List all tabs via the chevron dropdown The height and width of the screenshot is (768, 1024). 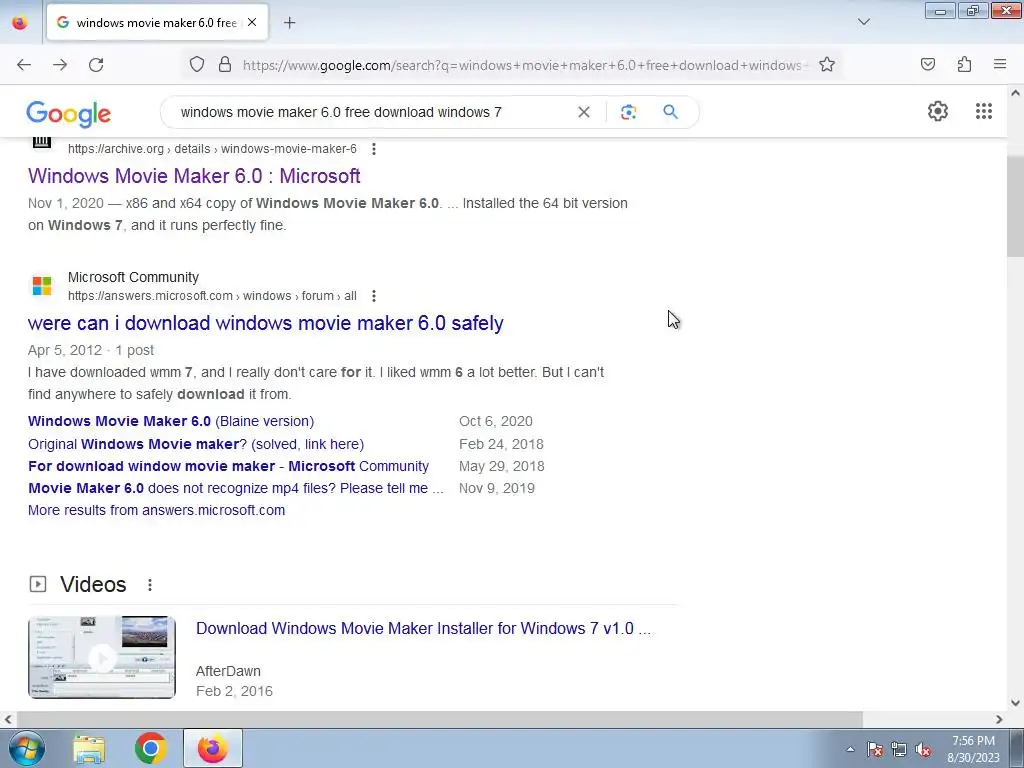click(863, 22)
